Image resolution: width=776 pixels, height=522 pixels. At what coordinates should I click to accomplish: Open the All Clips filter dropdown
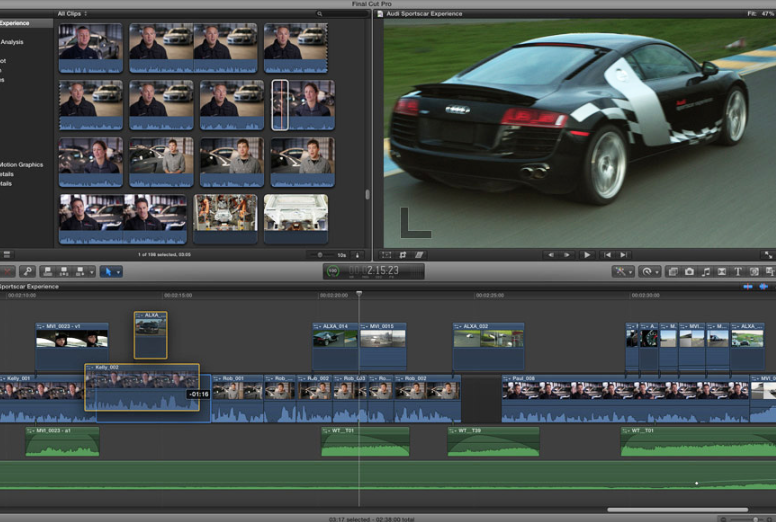click(72, 13)
